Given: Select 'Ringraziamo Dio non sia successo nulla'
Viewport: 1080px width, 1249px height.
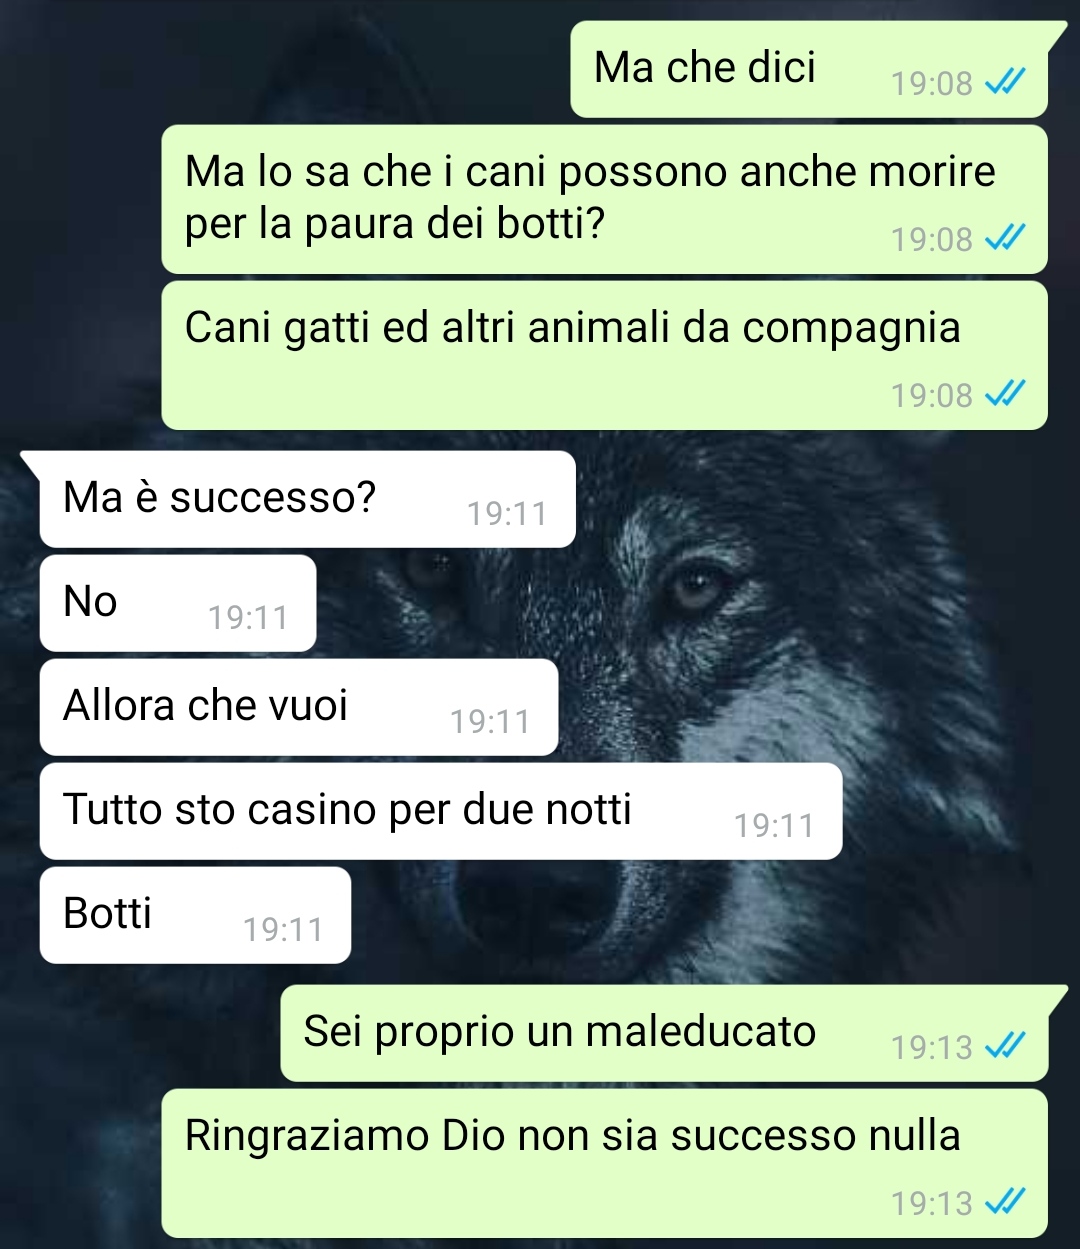Looking at the screenshot, I should pyautogui.click(x=604, y=1163).
